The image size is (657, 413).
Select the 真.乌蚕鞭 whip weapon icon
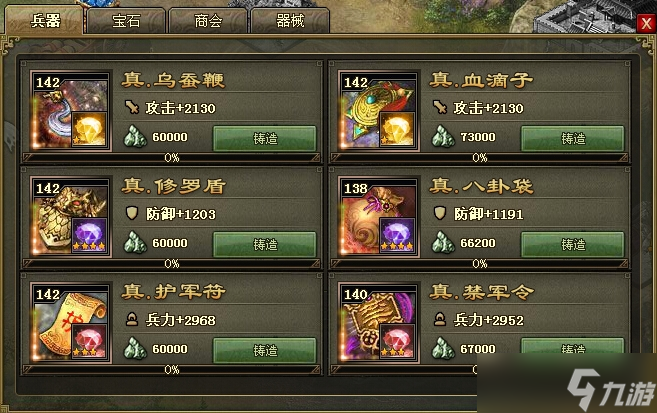[70, 111]
